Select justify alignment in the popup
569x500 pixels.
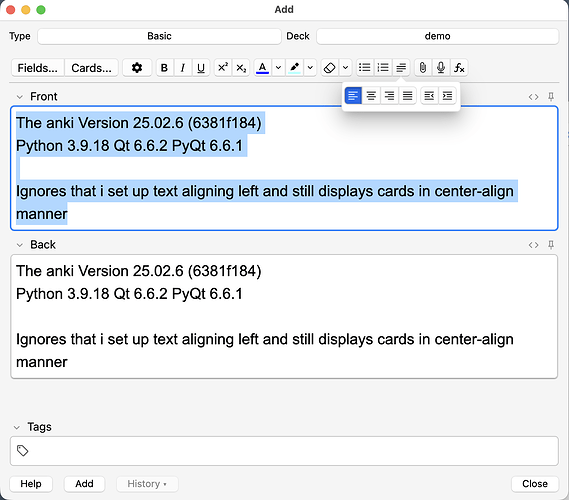click(408, 96)
